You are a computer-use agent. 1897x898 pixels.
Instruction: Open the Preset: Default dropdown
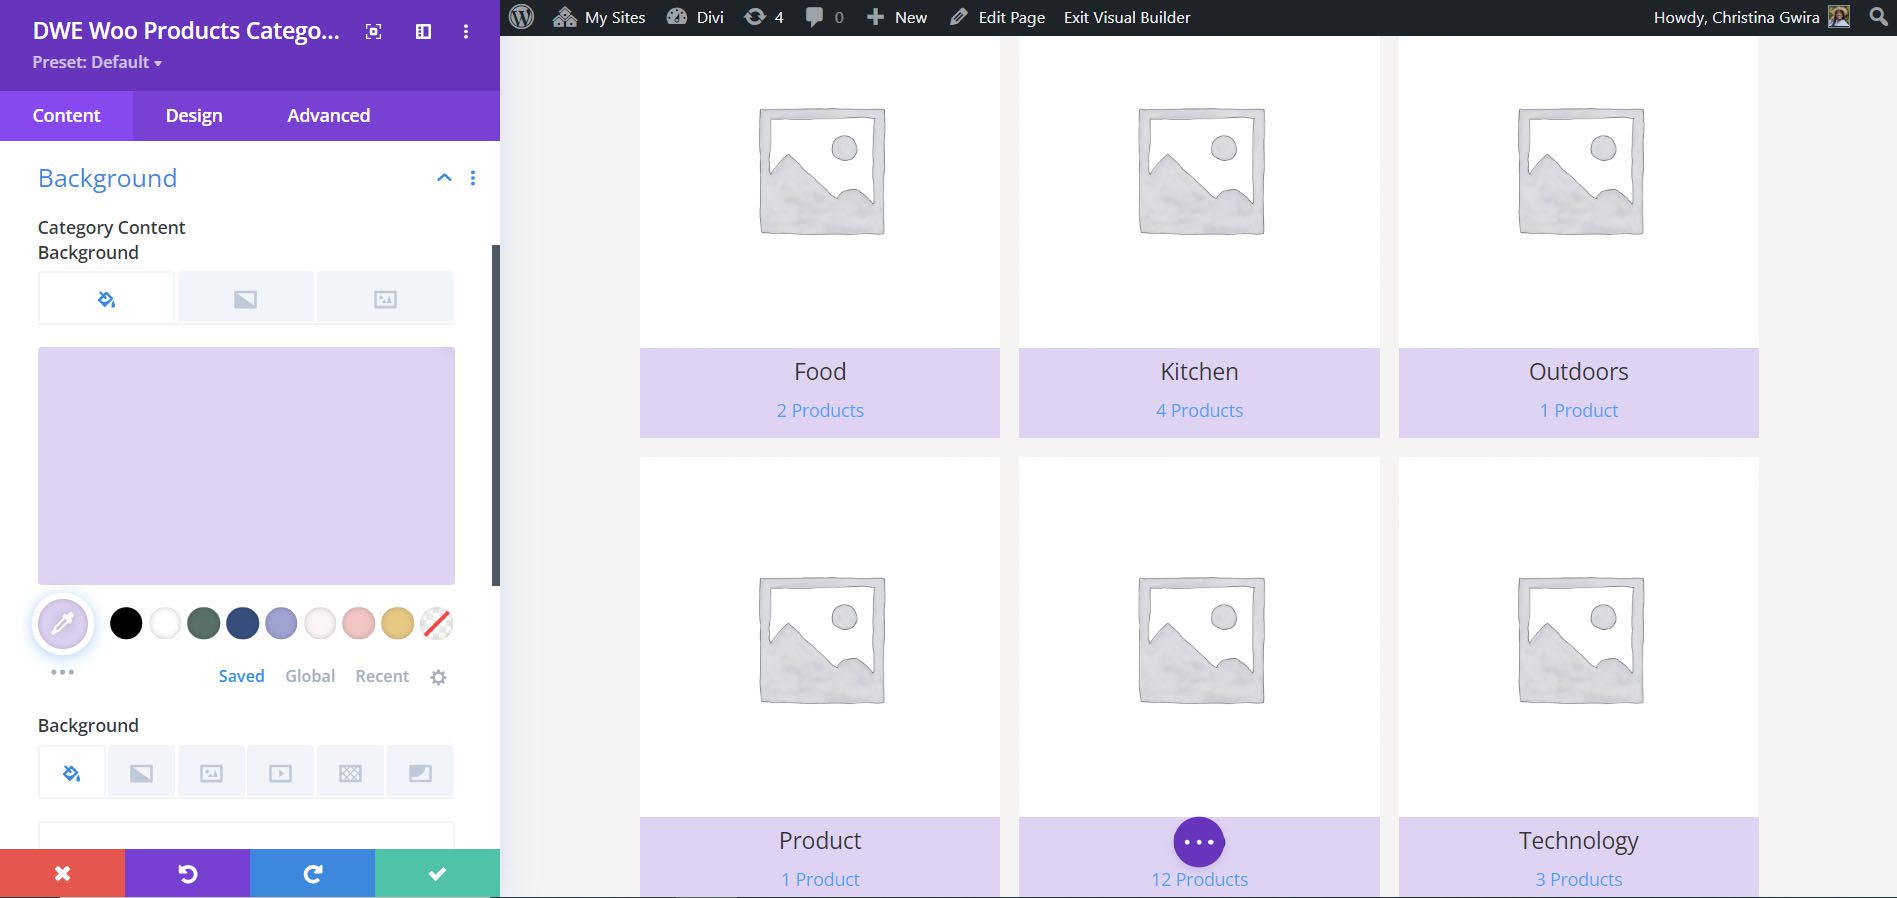pos(97,62)
